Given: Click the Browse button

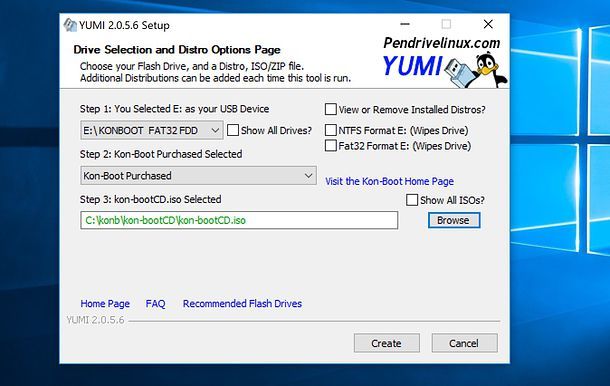Looking at the screenshot, I should click(454, 220).
